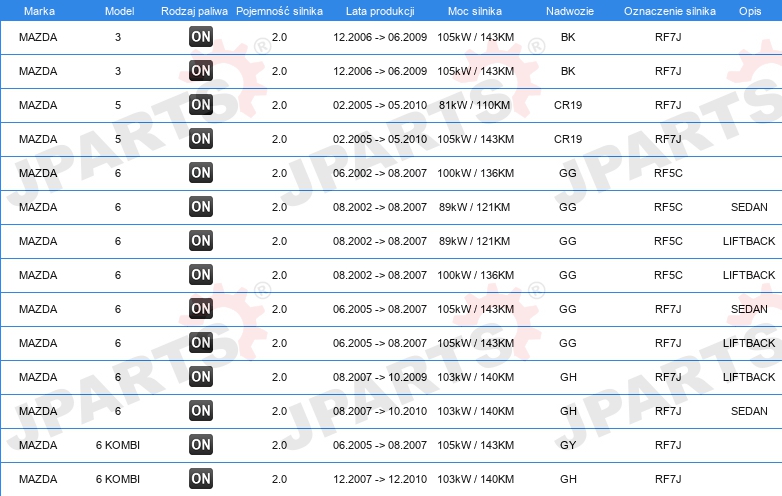Click the Marka column header

click(39, 11)
